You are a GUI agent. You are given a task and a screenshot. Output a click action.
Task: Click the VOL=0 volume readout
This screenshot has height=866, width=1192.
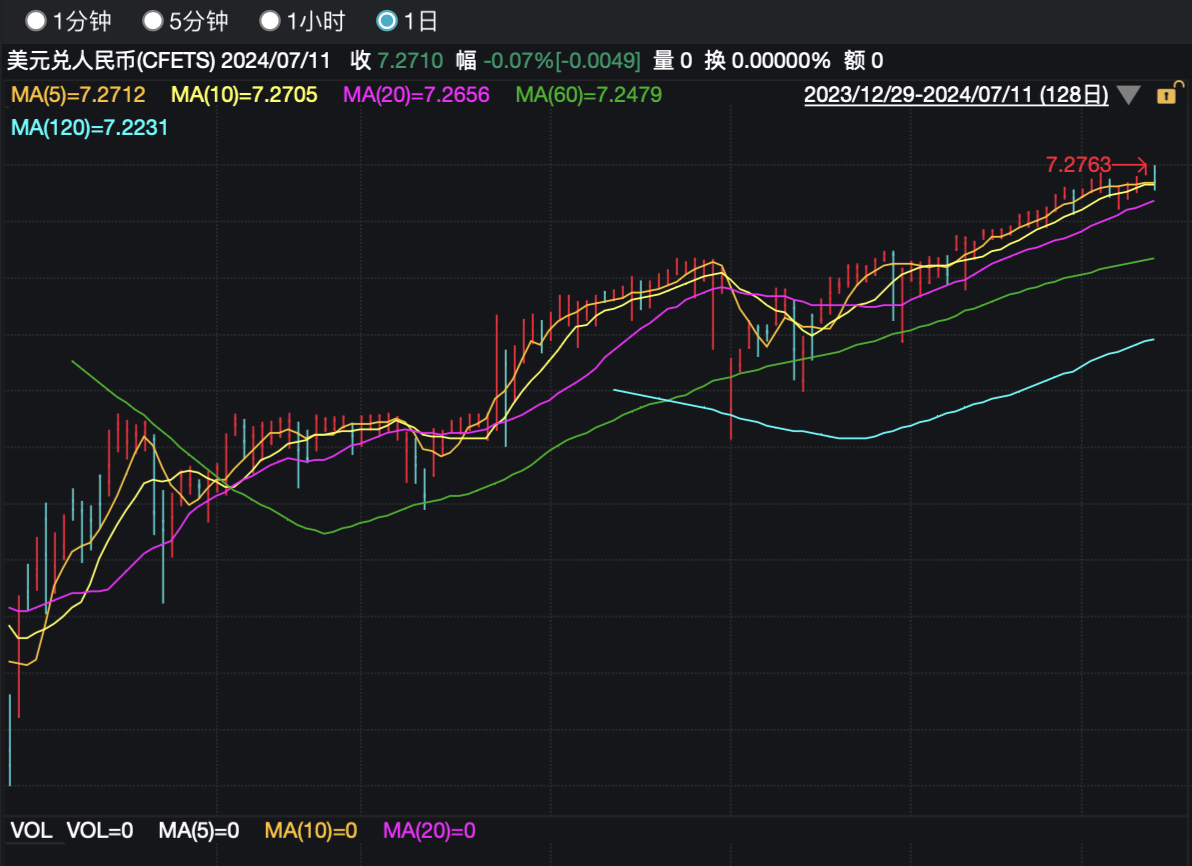(x=99, y=830)
